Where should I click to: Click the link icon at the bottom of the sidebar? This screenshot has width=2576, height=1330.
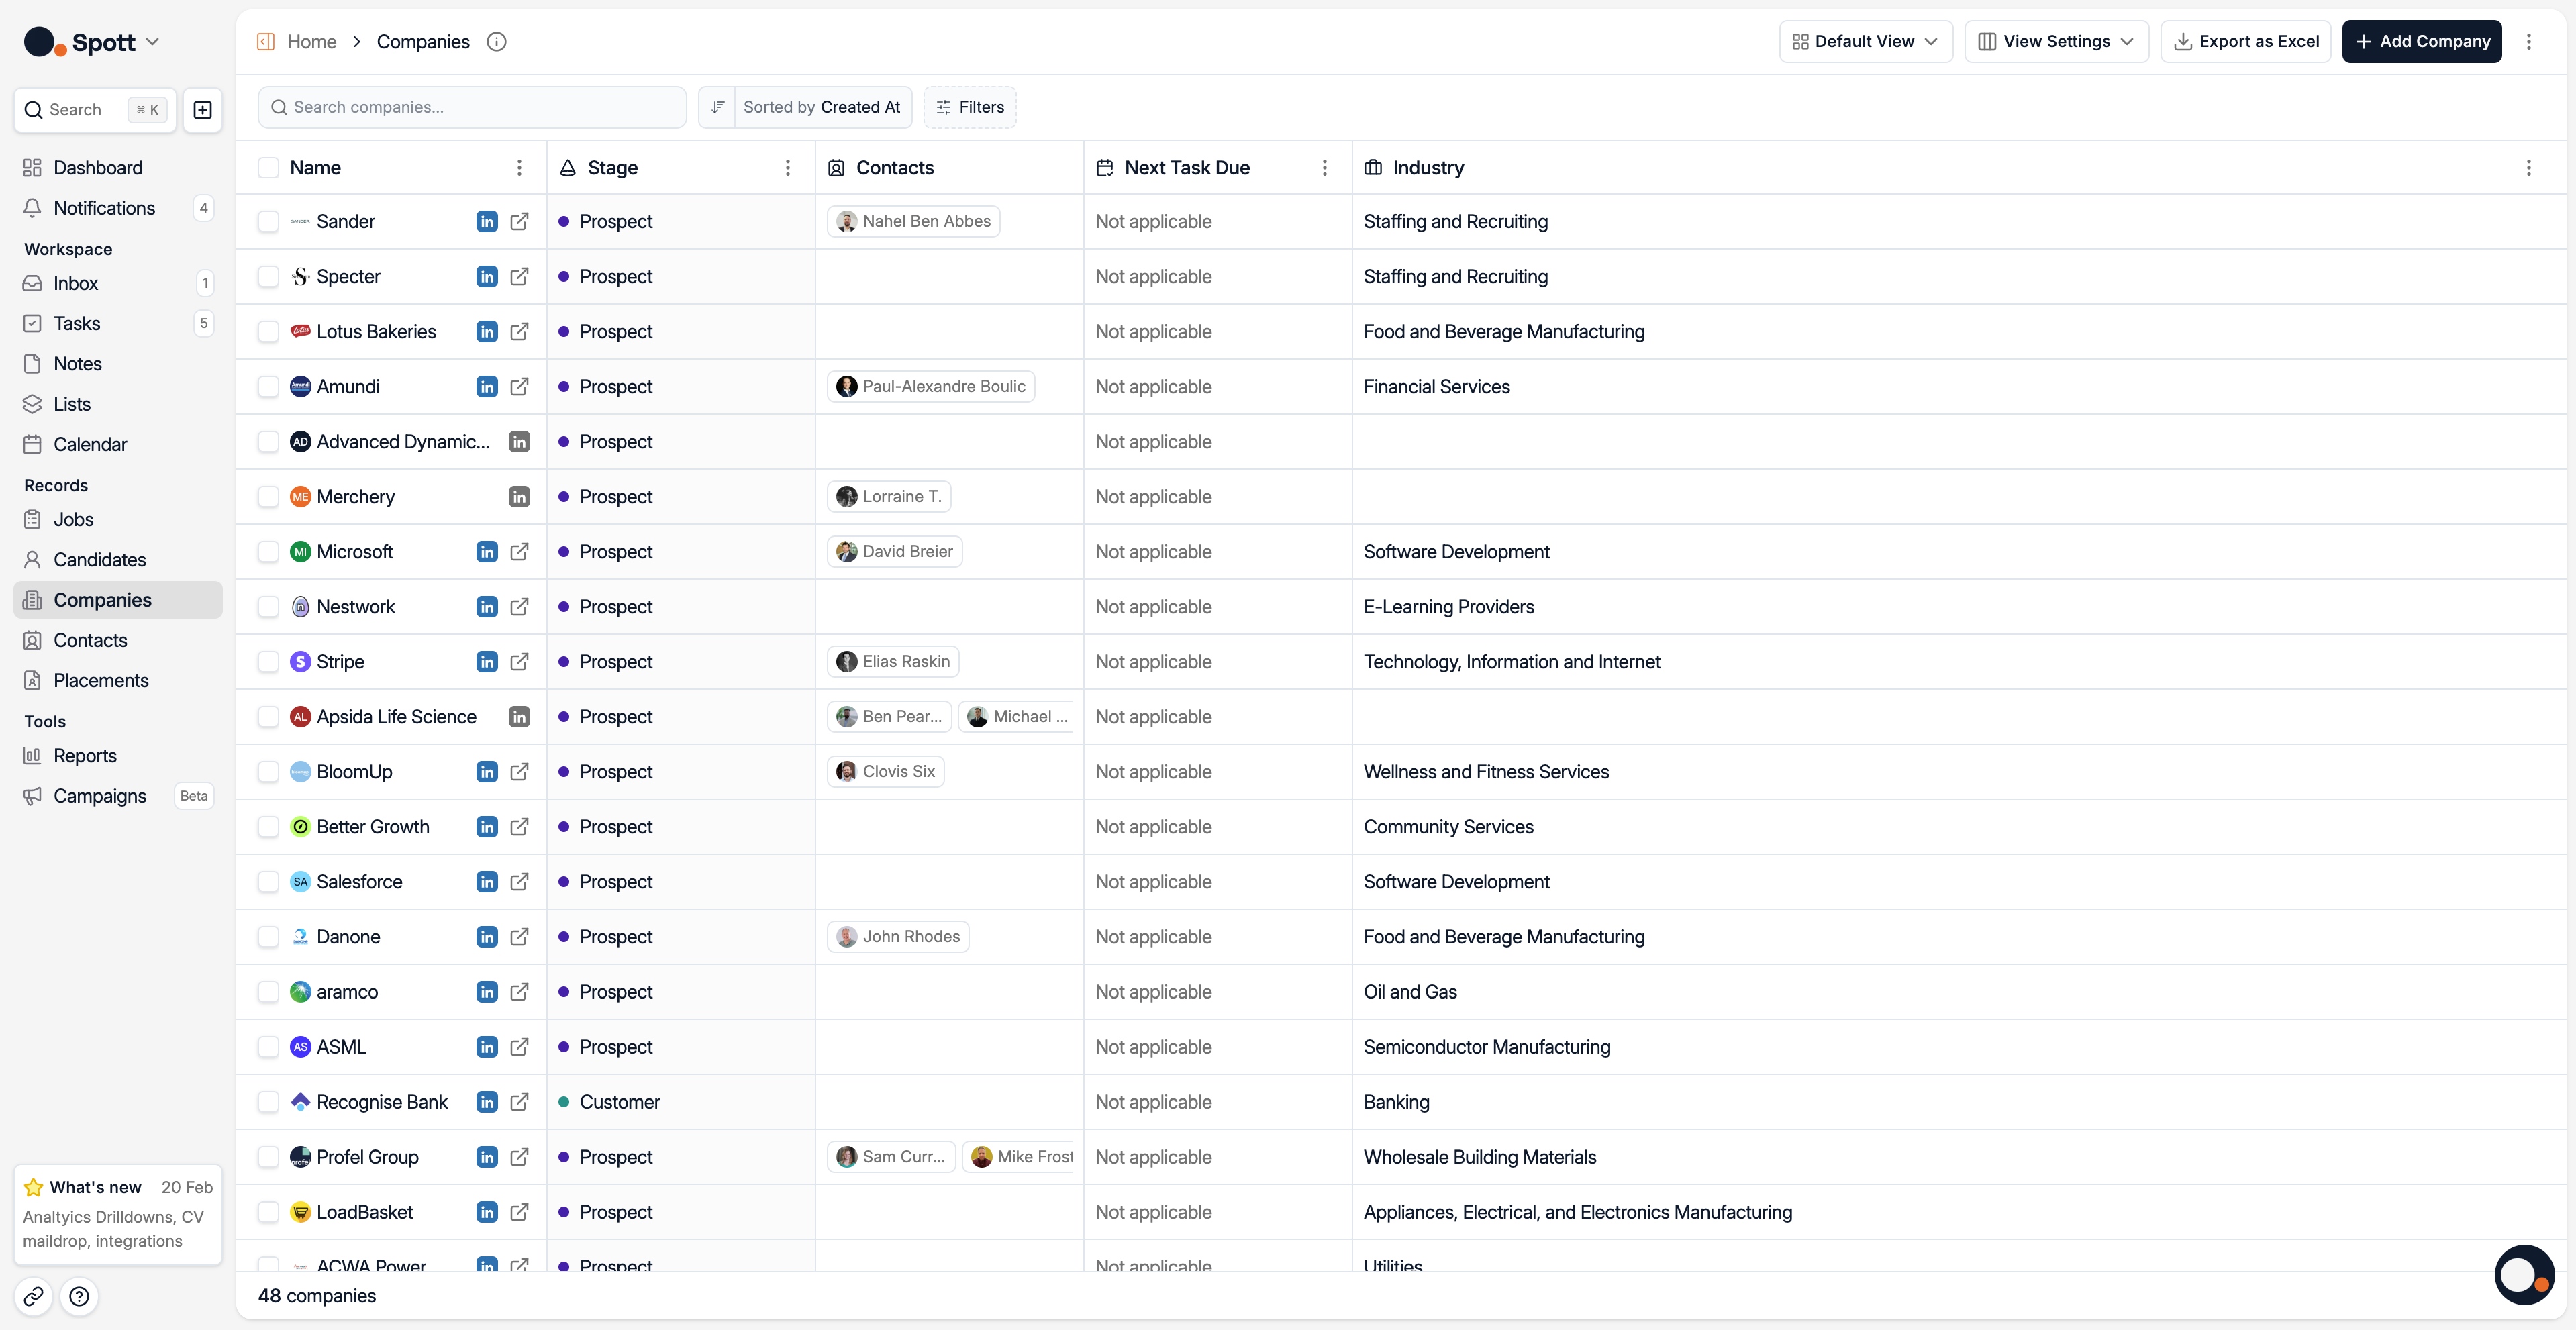coord(33,1296)
